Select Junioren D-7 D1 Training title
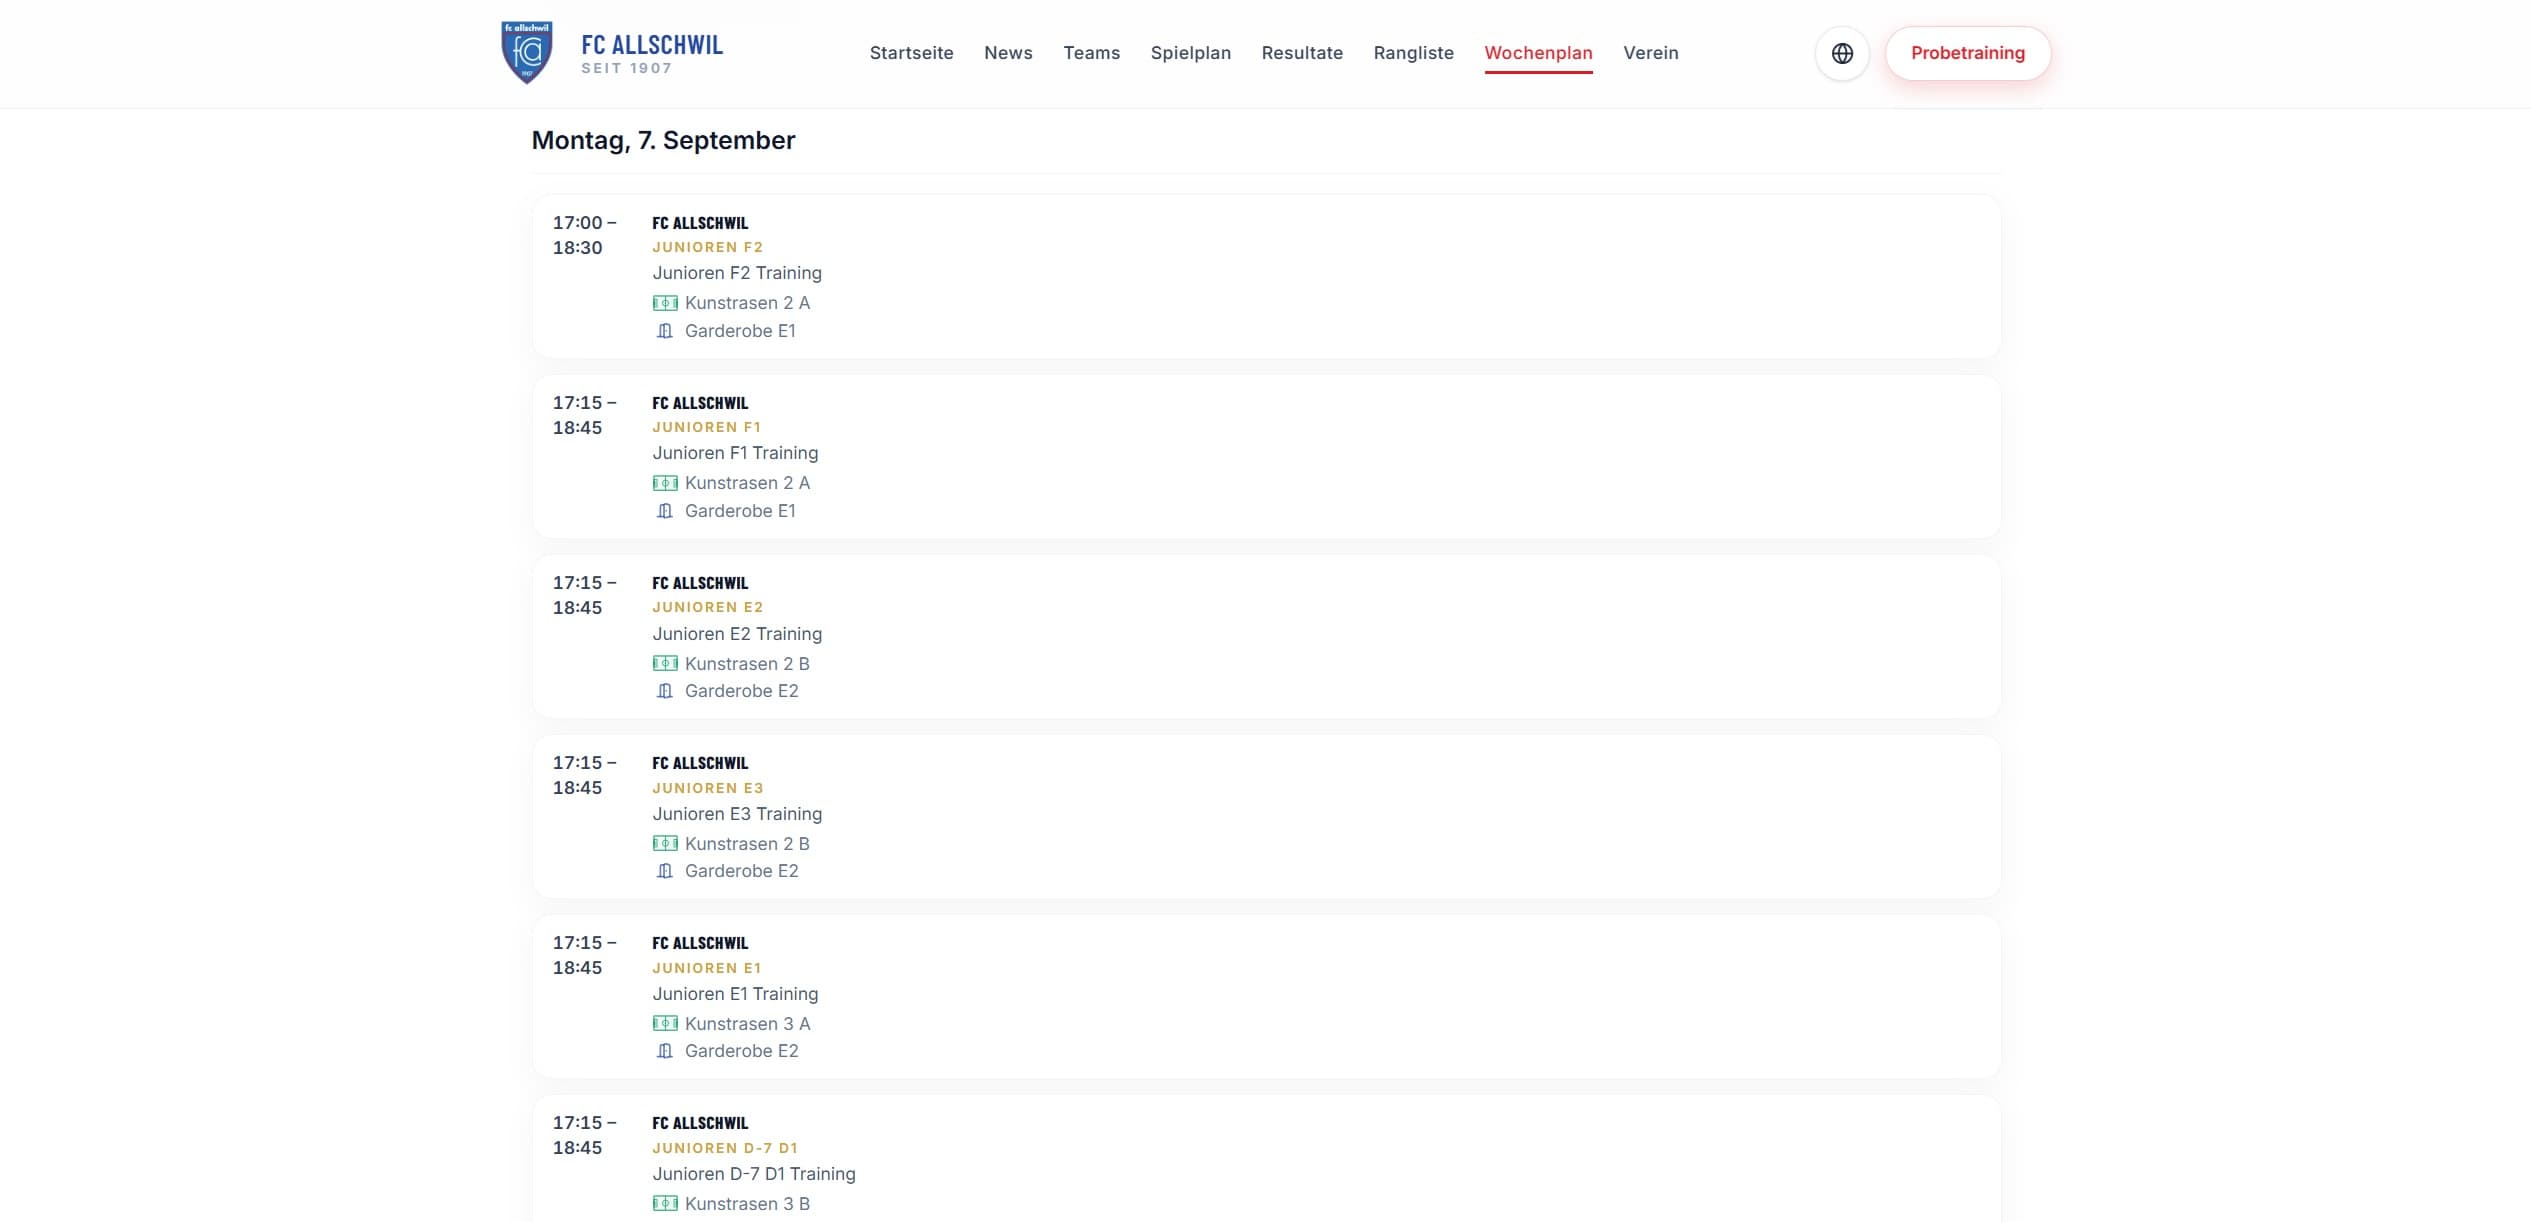Screen dimensions: 2531x1222 754,1174
